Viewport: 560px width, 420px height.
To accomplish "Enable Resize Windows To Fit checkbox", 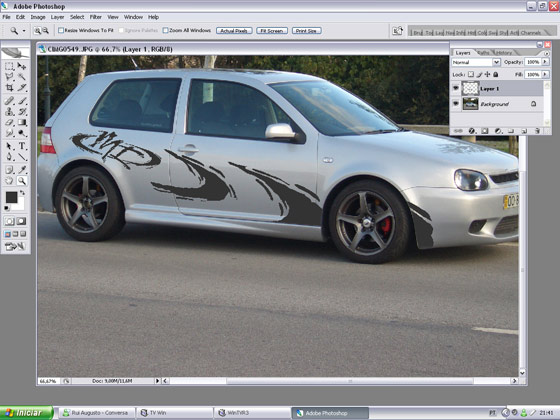I will click(61, 30).
